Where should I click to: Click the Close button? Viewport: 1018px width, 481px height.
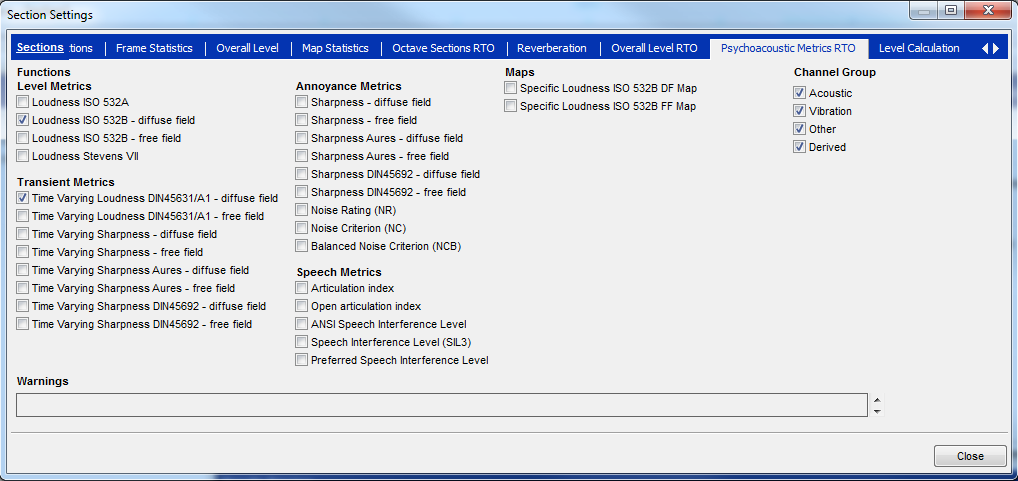click(969, 456)
